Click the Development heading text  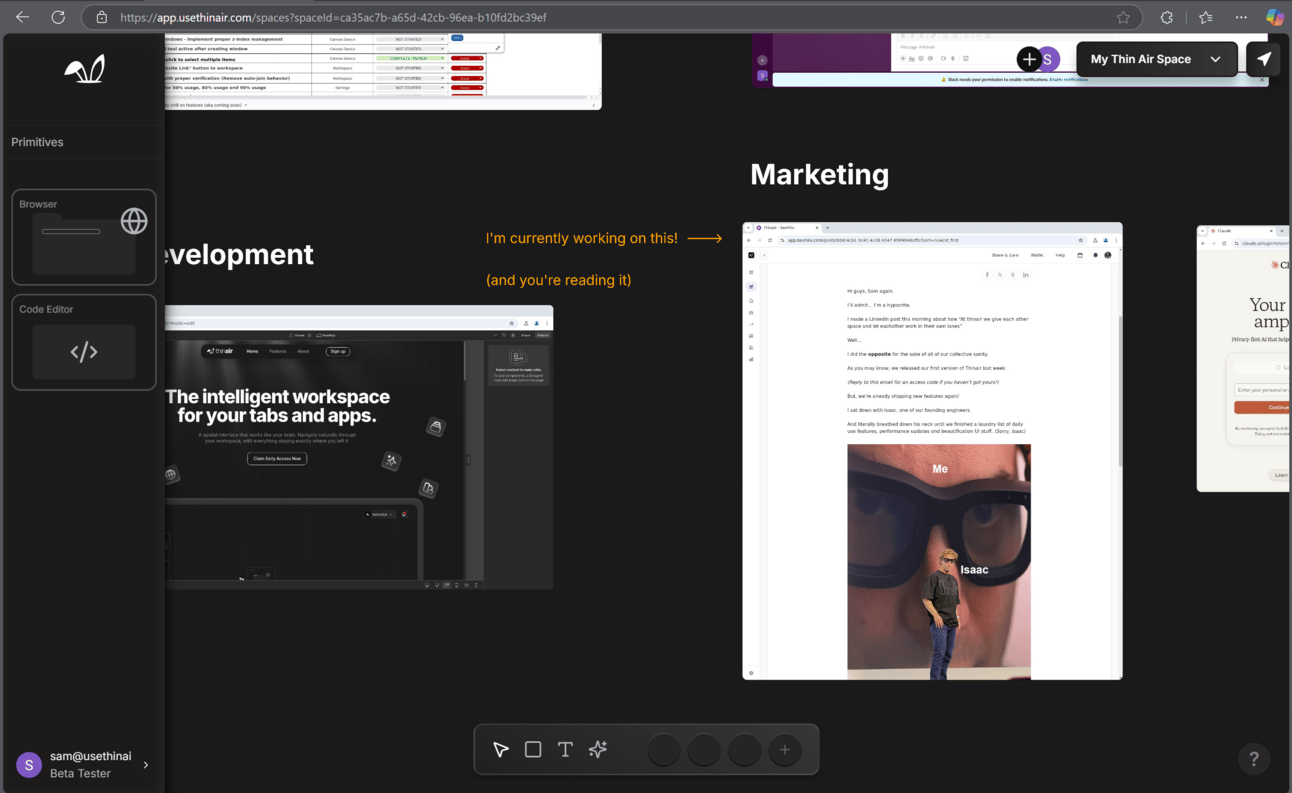pyautogui.click(x=239, y=254)
